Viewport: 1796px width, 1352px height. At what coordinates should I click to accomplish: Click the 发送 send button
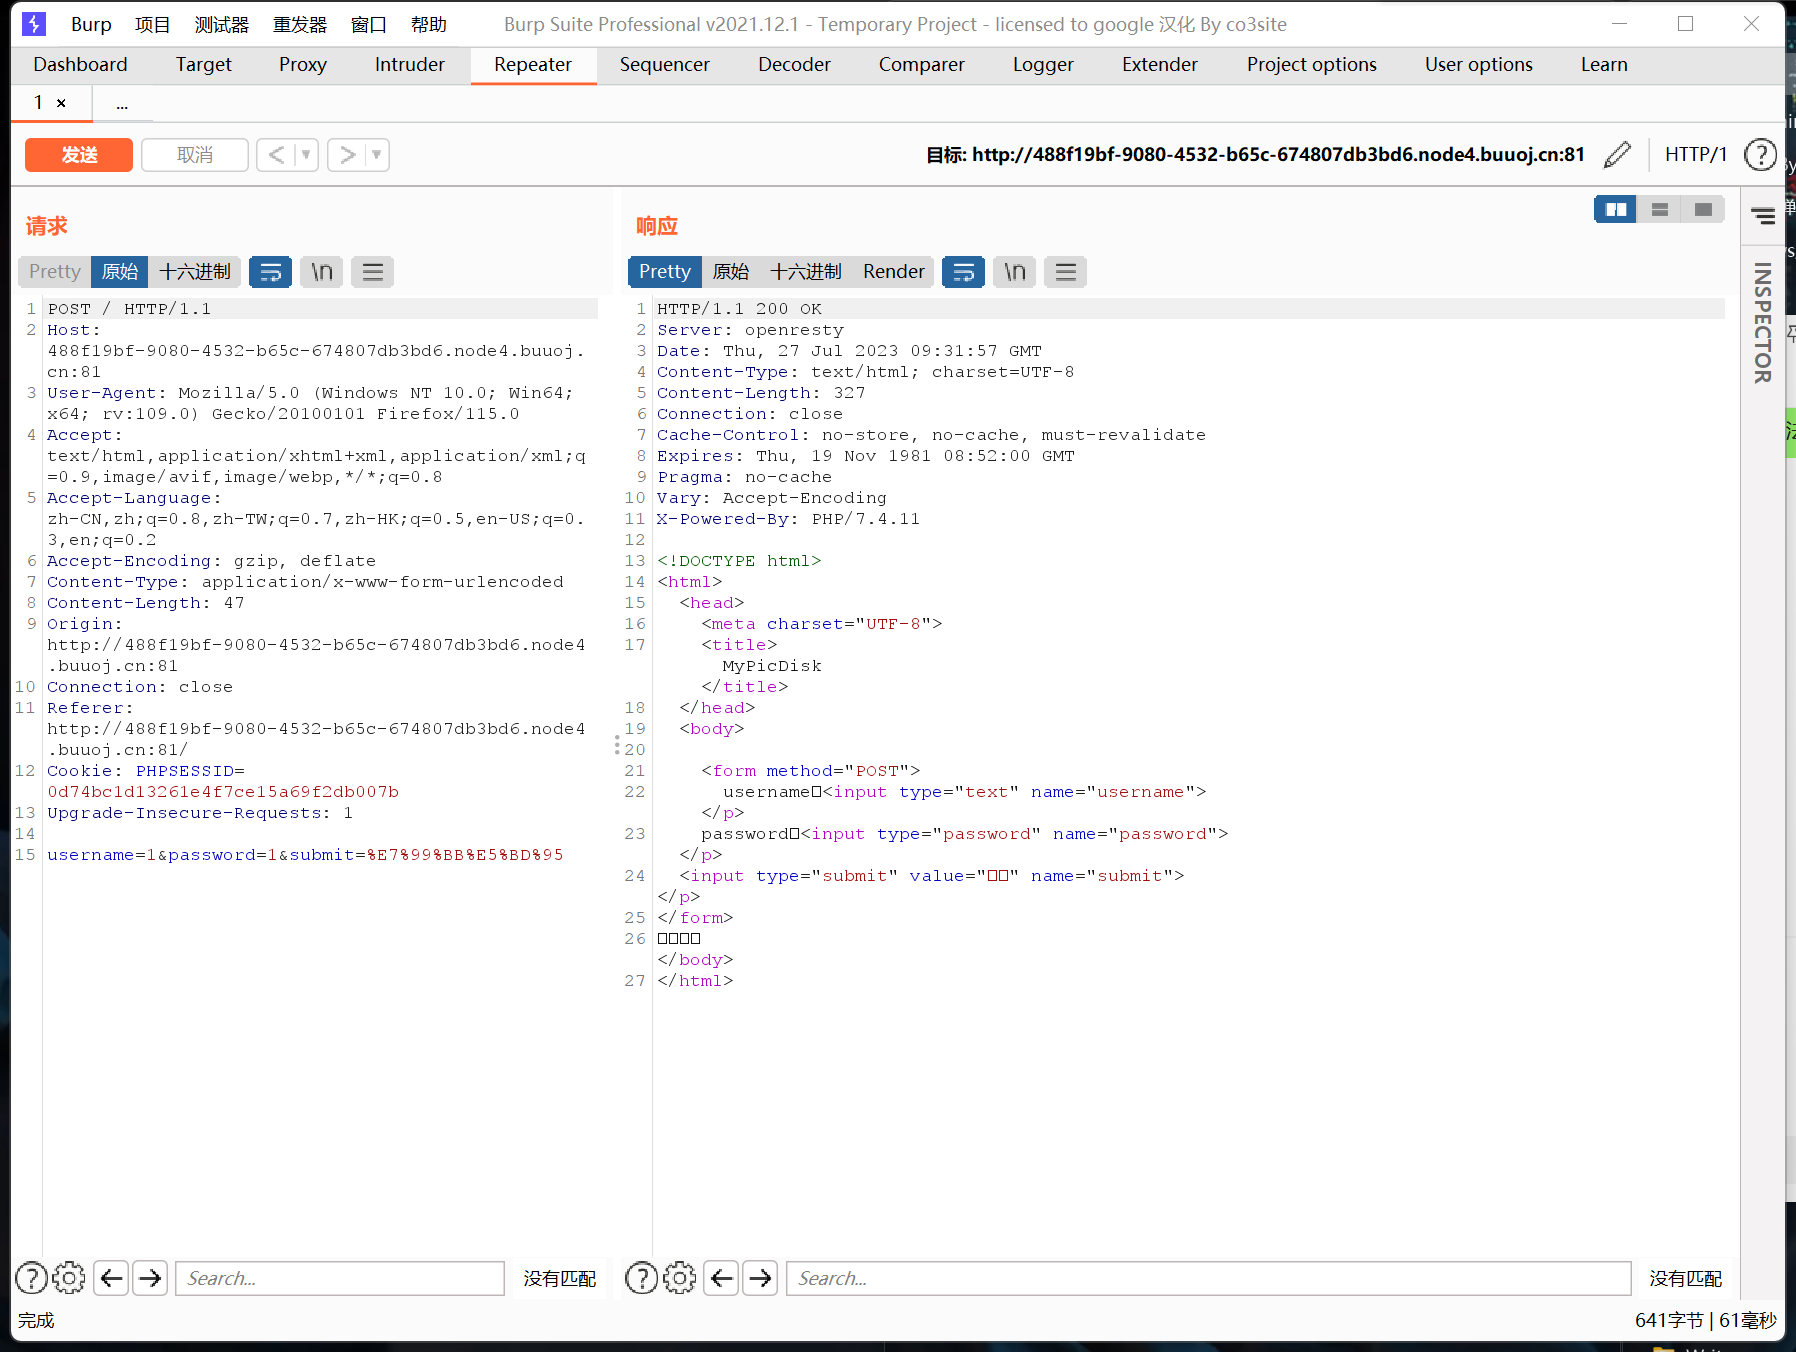pyautogui.click(x=79, y=155)
